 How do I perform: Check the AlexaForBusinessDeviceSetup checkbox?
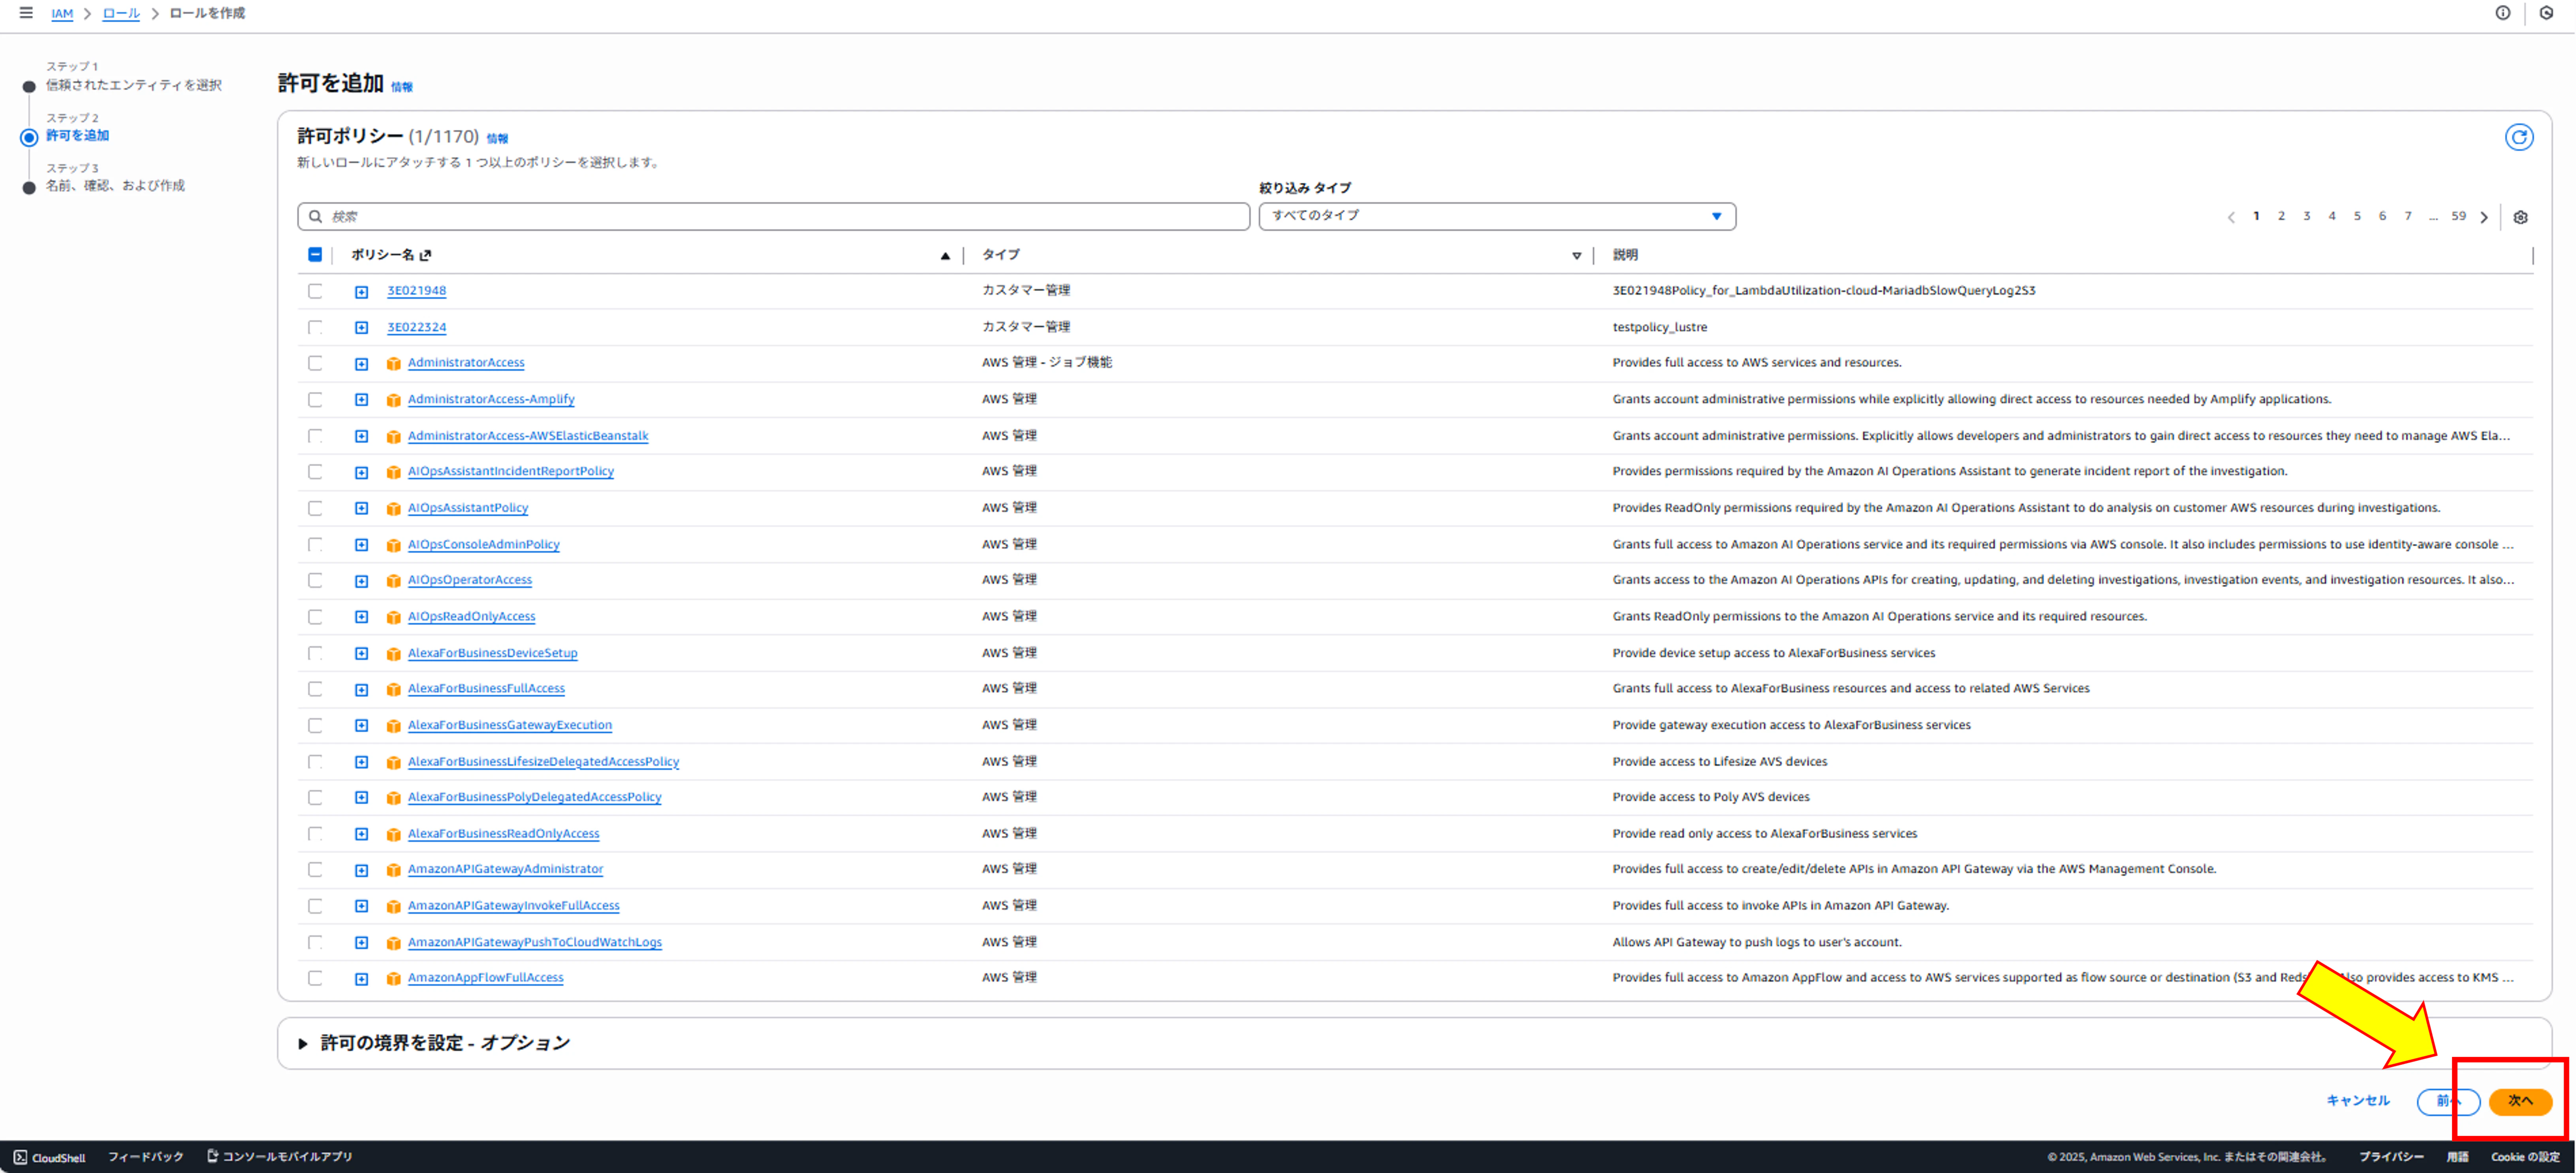[x=315, y=653]
